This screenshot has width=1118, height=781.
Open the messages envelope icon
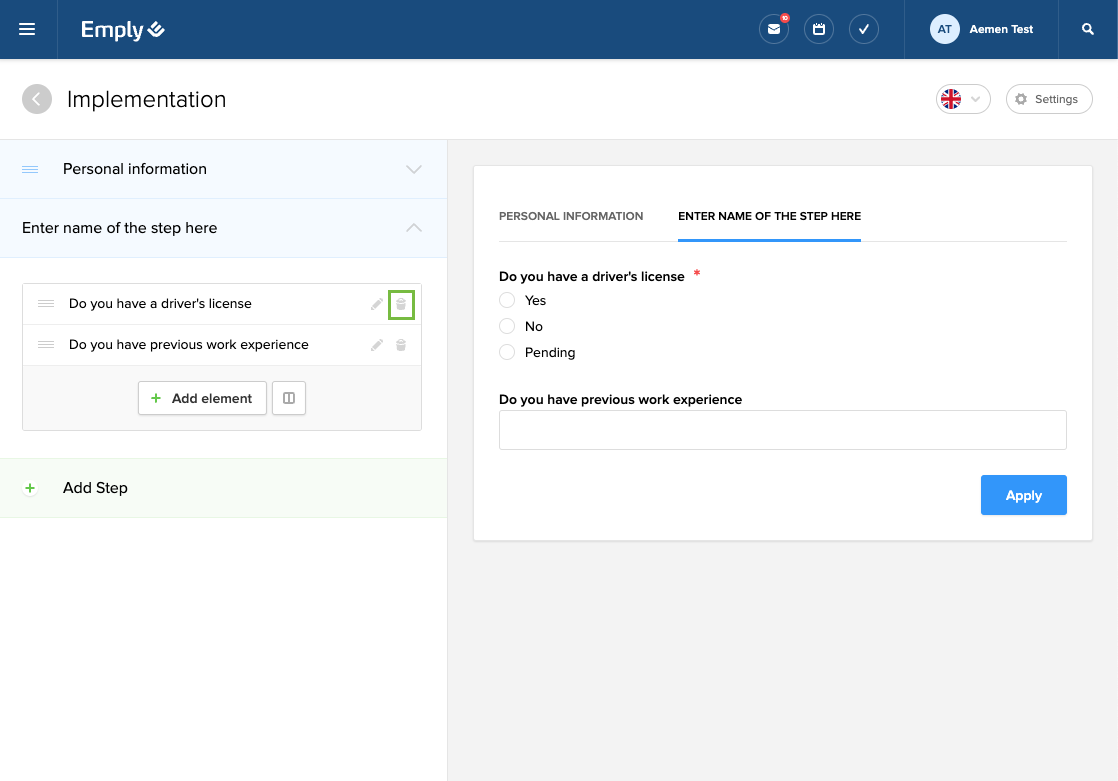[773, 29]
